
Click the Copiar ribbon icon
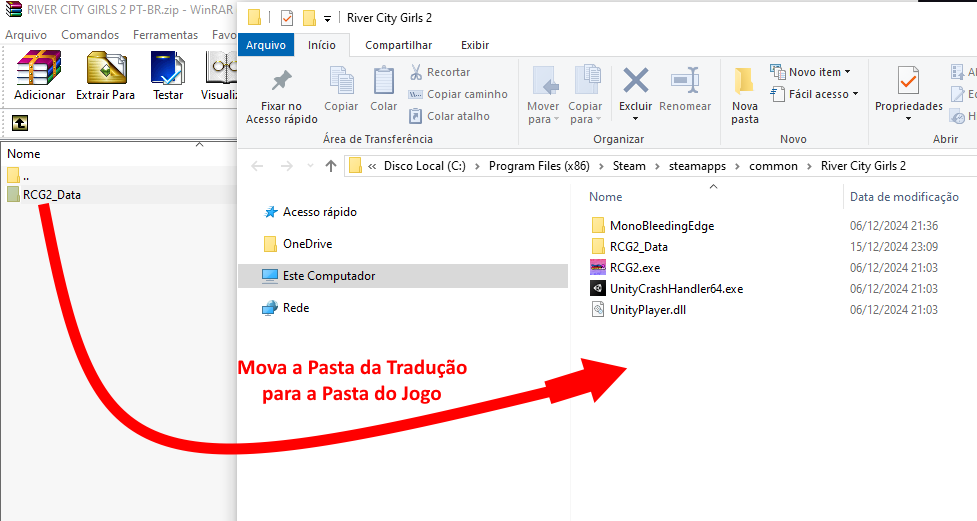pyautogui.click(x=341, y=81)
